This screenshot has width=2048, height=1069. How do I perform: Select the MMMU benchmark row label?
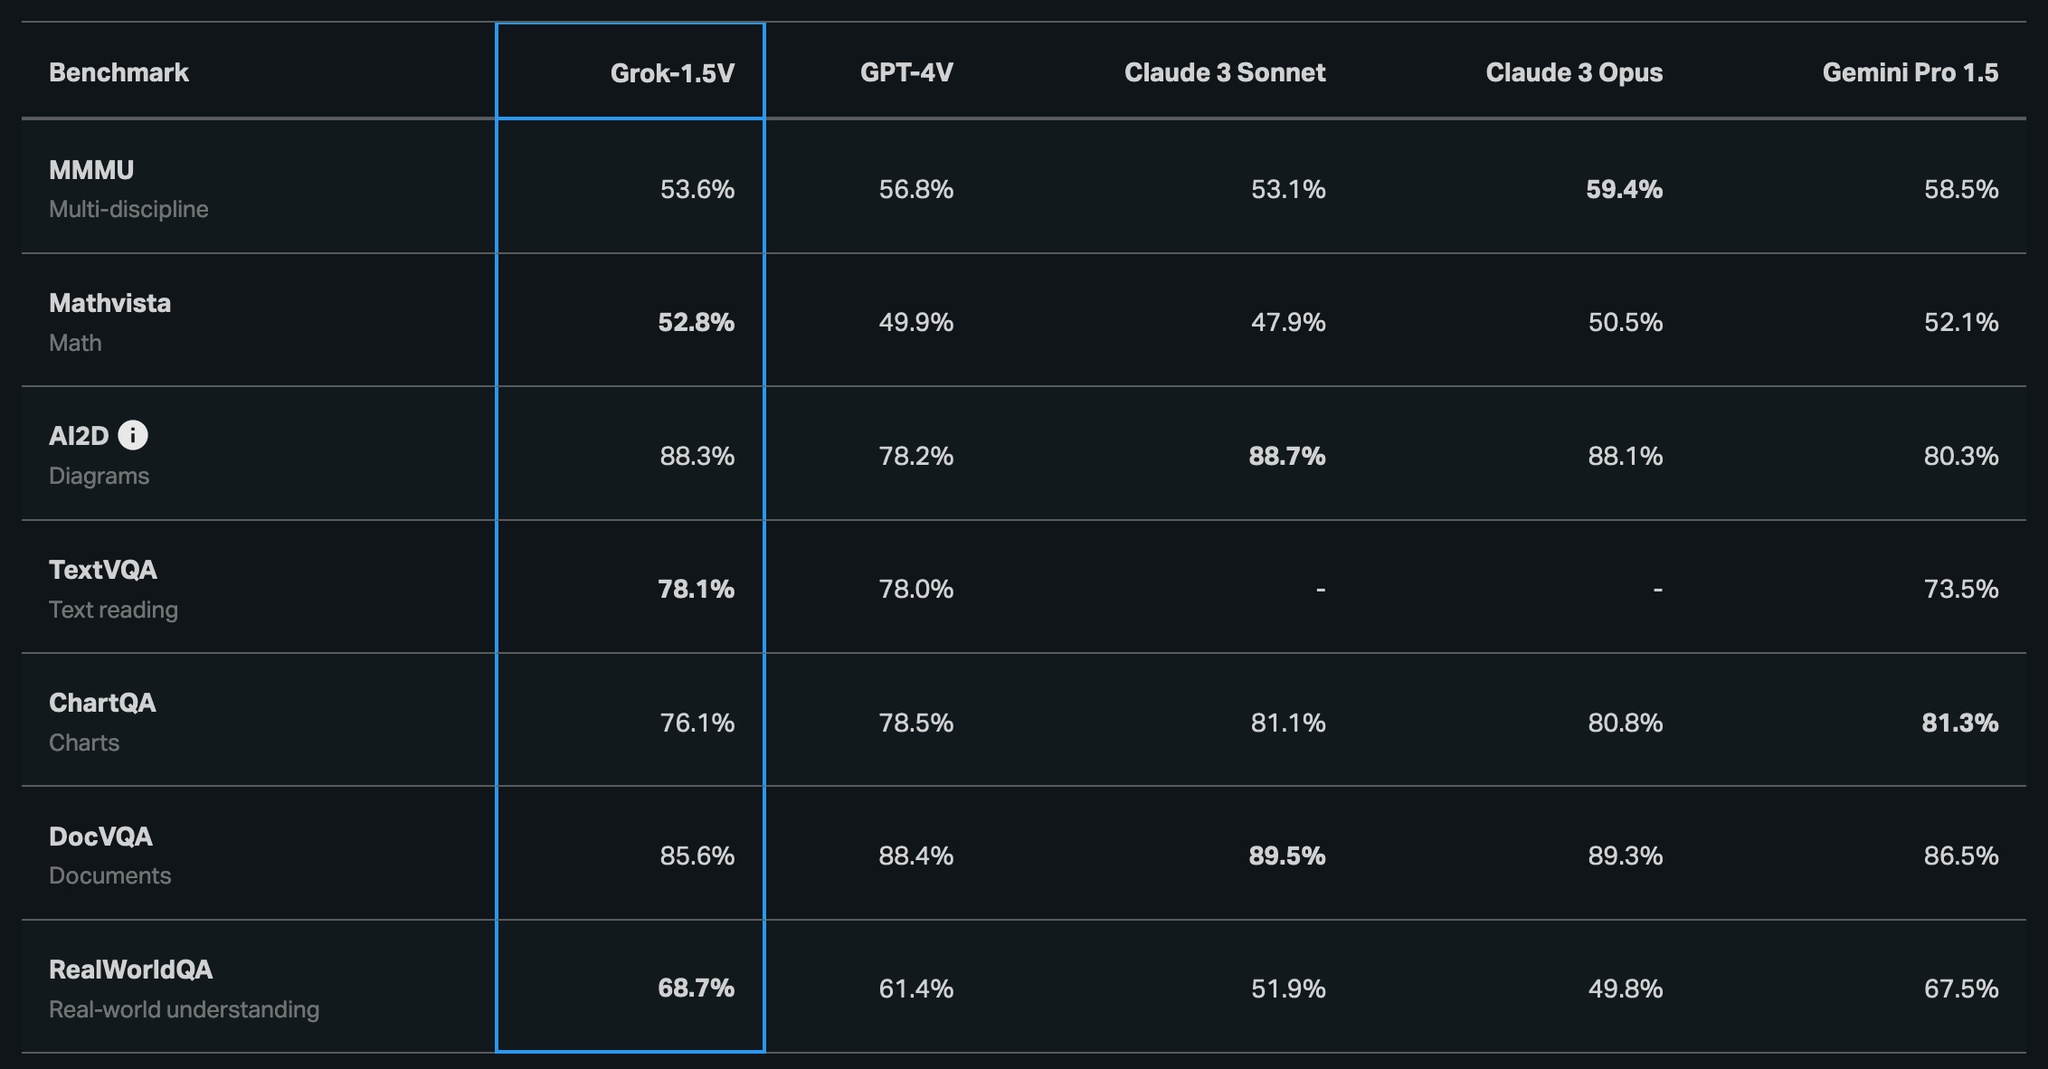92,170
